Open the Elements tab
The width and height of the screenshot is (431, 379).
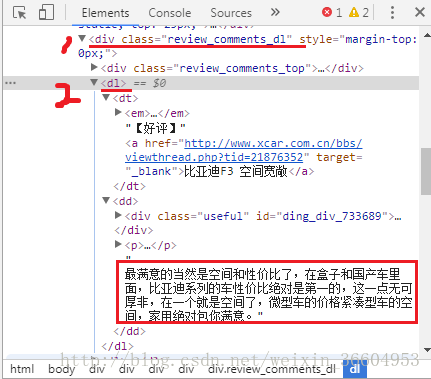(105, 13)
